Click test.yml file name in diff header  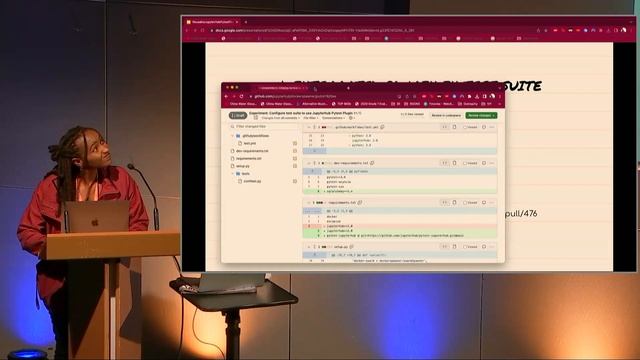357,127
